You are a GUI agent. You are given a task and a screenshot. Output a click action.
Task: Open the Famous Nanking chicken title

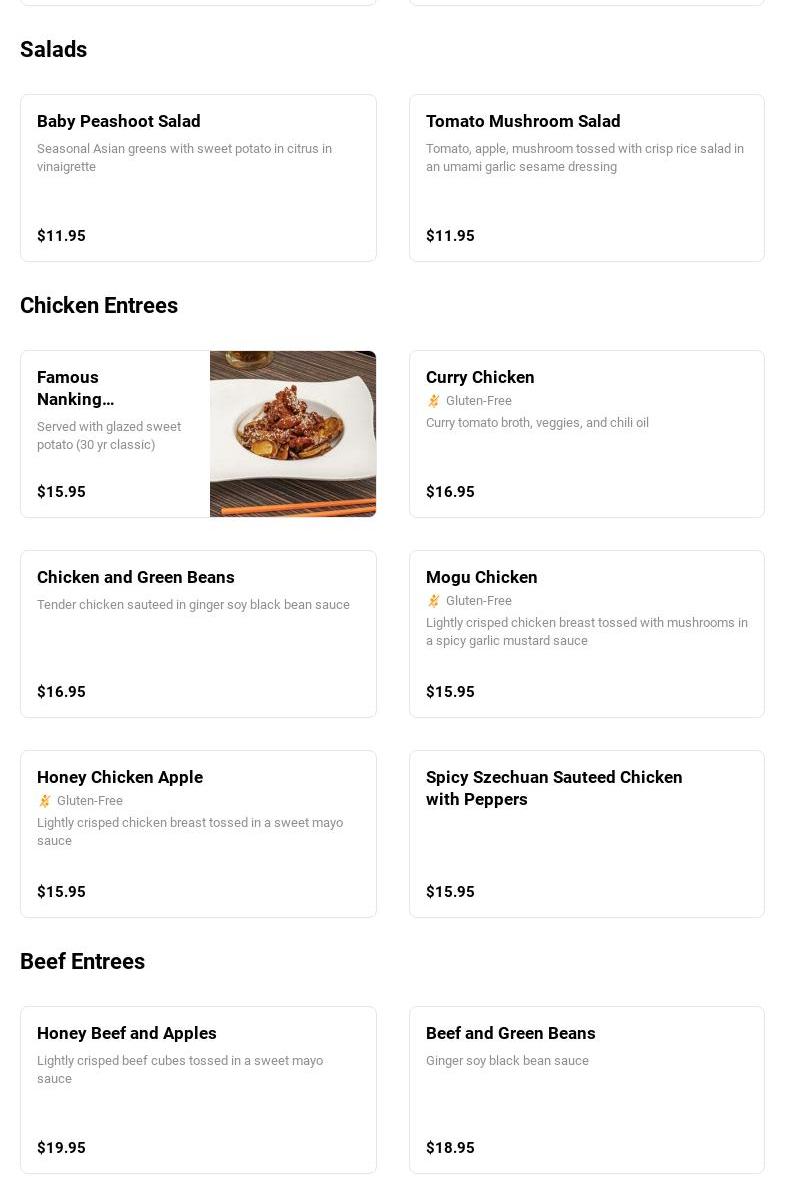point(75,388)
